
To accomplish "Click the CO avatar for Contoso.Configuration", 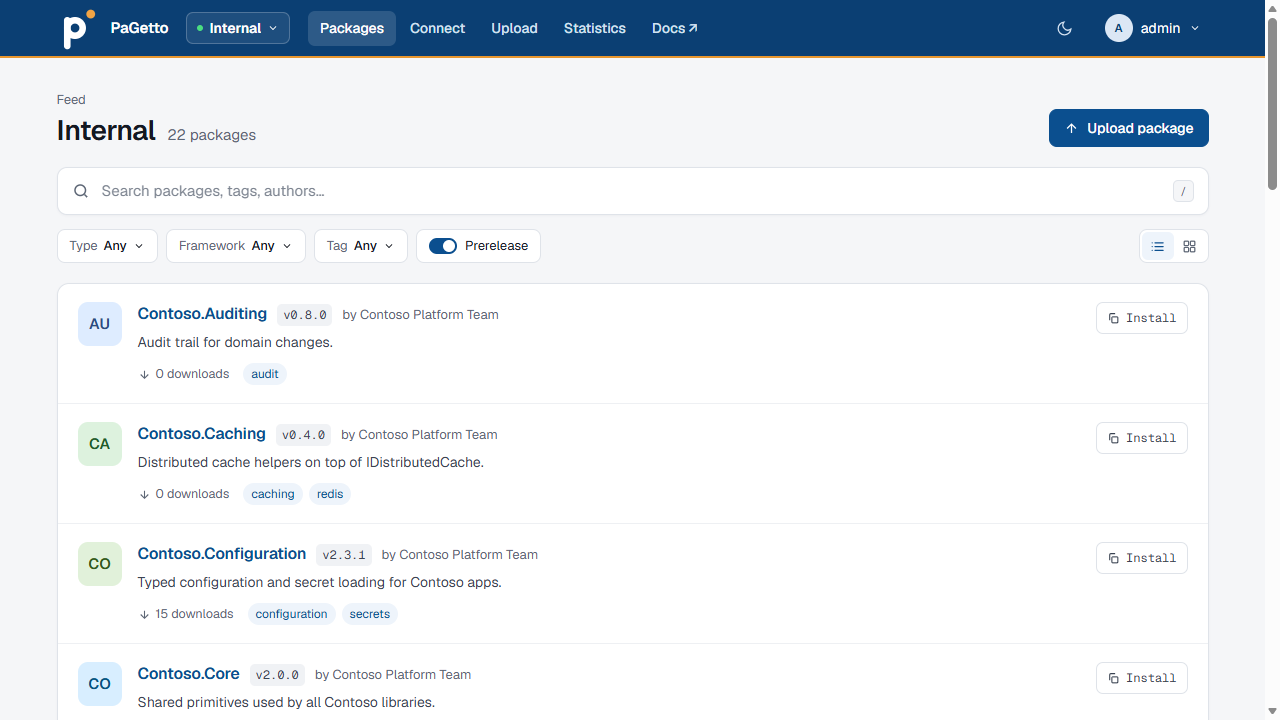I will click(100, 564).
